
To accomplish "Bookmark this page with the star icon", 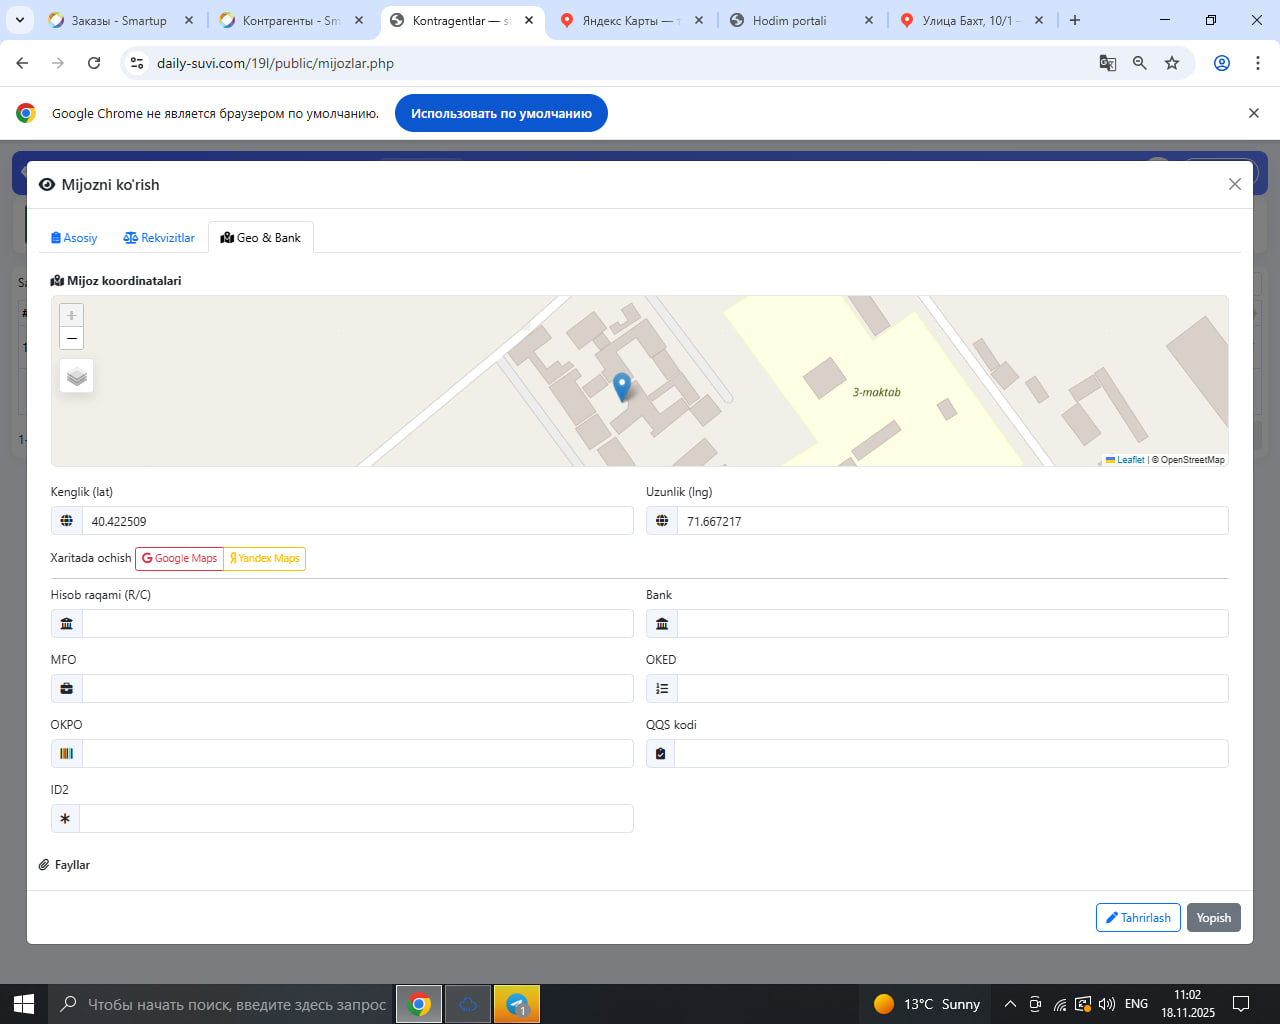I will tap(1172, 63).
